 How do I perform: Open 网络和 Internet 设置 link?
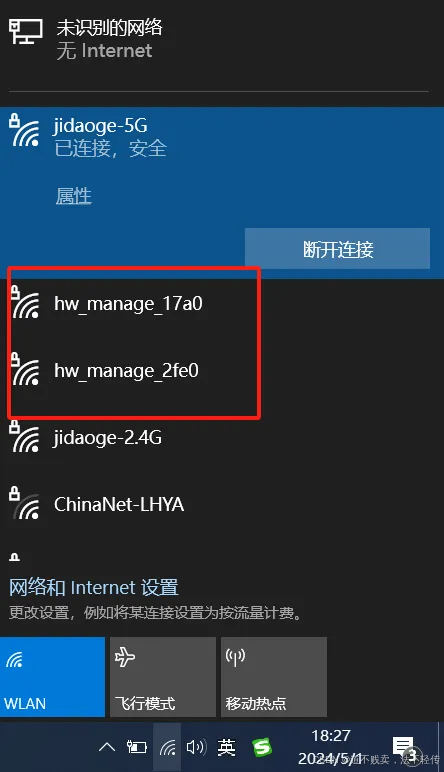[94, 587]
